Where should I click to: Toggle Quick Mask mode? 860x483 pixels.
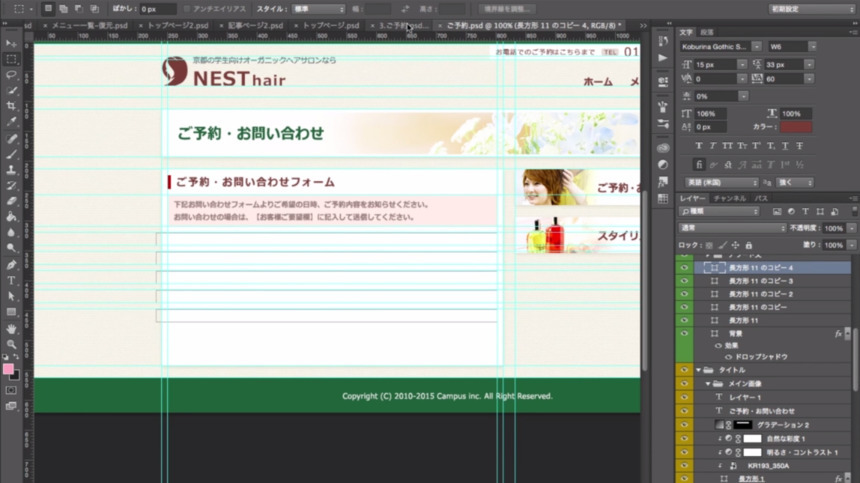[11, 390]
